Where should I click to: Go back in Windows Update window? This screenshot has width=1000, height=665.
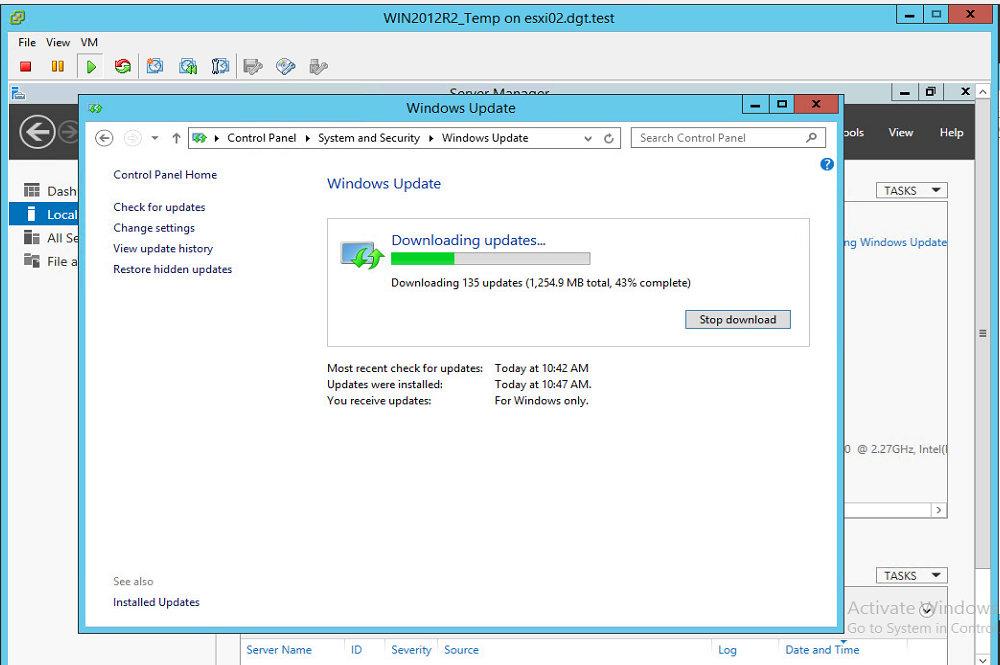[x=104, y=138]
